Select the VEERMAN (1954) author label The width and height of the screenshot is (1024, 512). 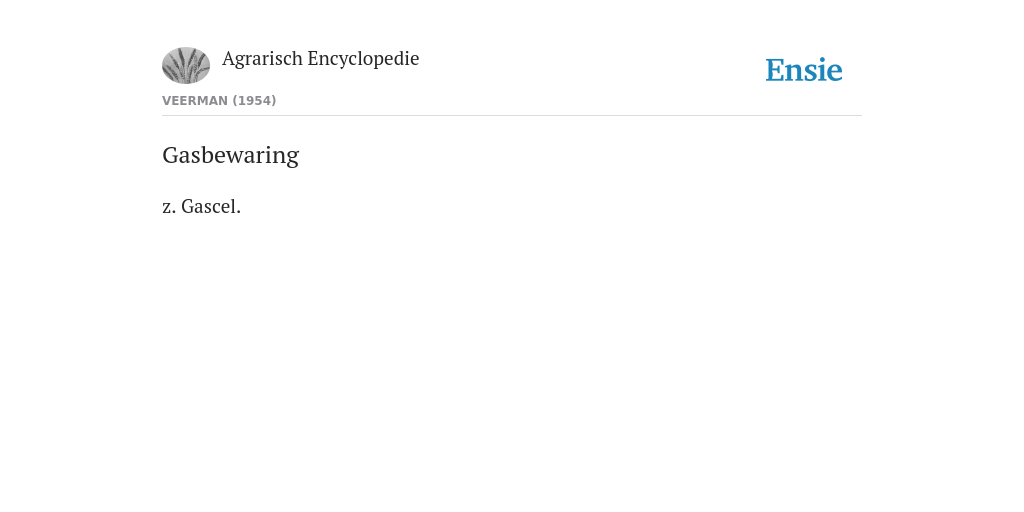(219, 101)
